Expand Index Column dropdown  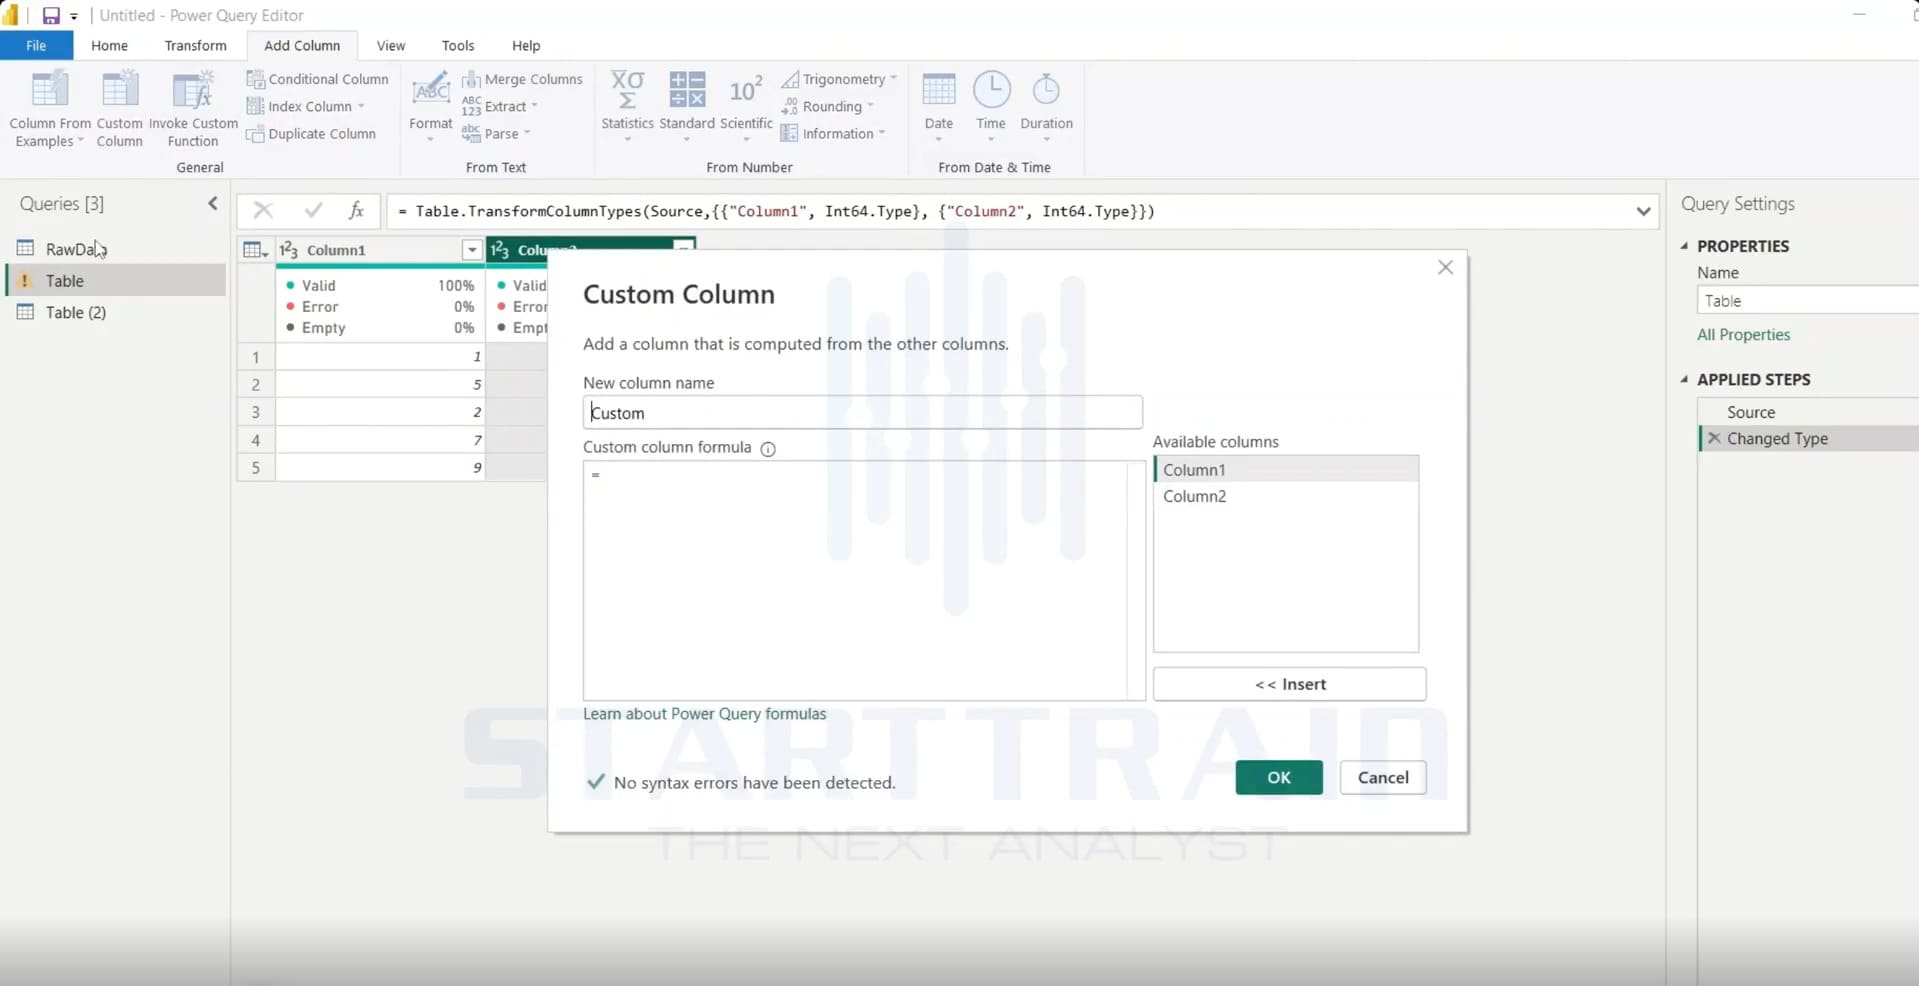(x=361, y=107)
